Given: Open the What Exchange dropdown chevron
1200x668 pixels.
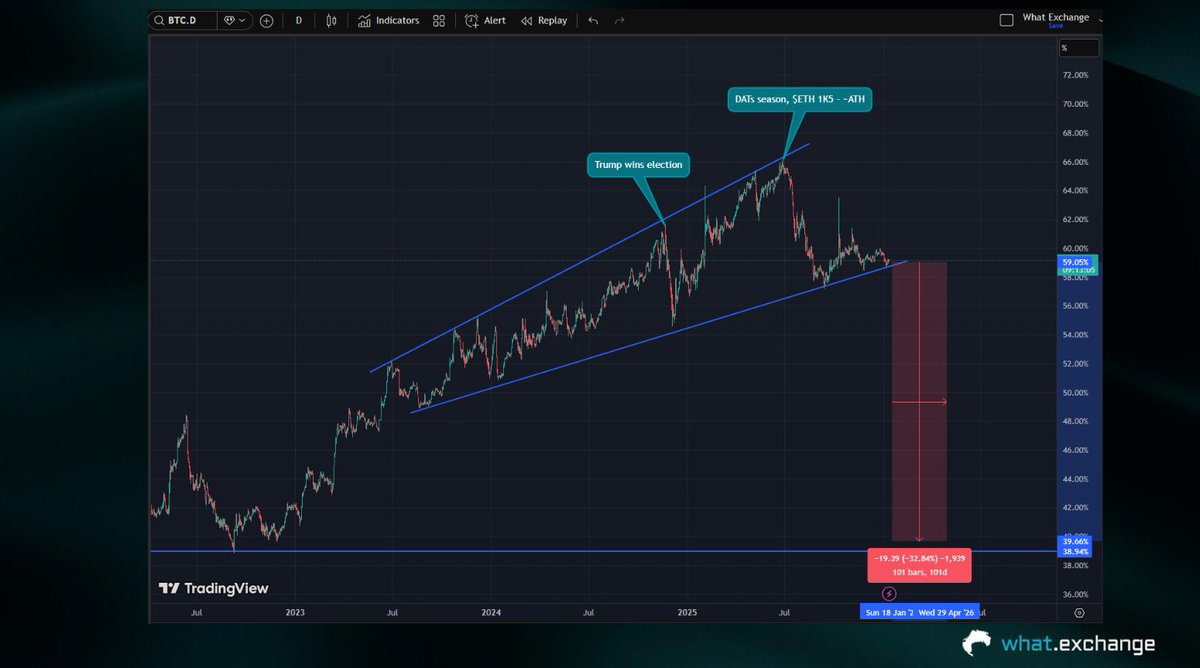Looking at the screenshot, I should coord(1100,19).
